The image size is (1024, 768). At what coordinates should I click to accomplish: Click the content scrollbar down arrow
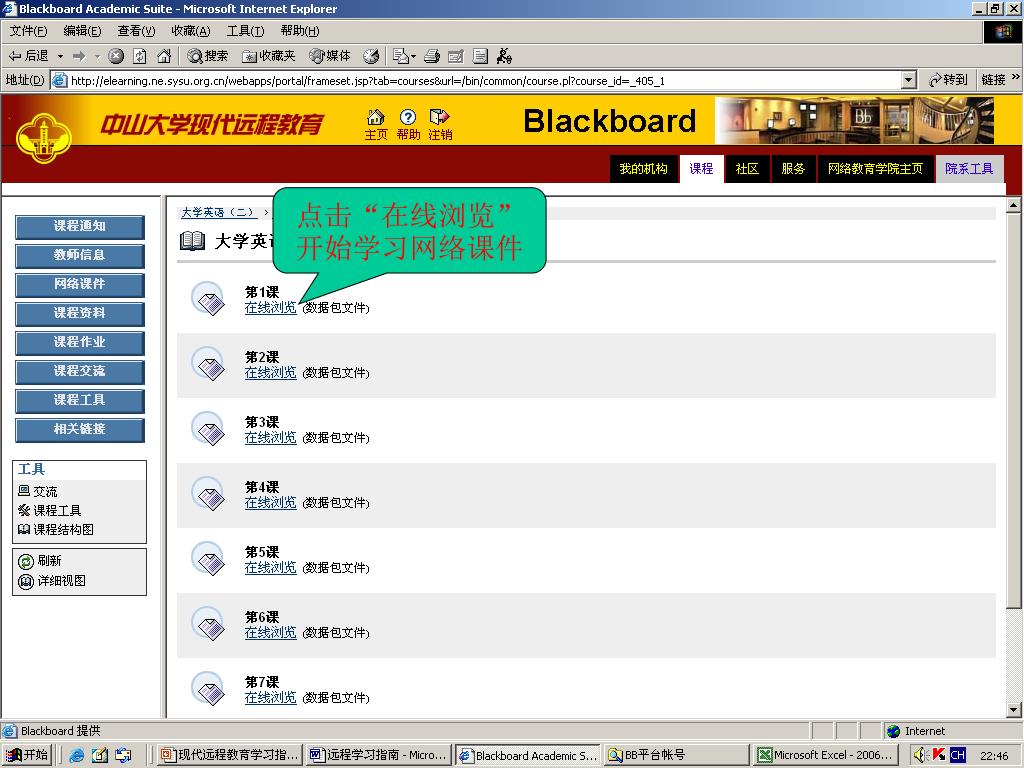(x=1014, y=710)
